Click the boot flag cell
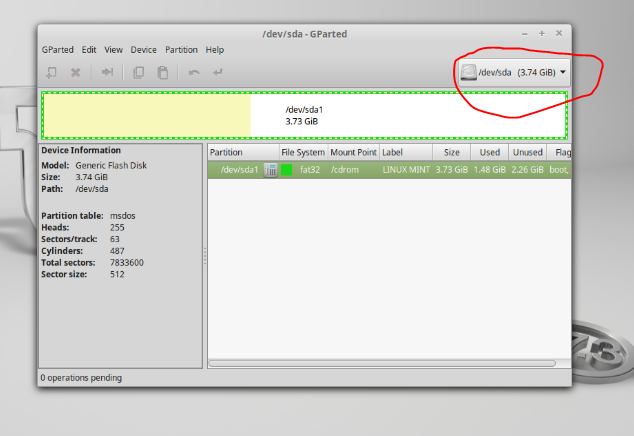This screenshot has width=634, height=436. coord(559,170)
